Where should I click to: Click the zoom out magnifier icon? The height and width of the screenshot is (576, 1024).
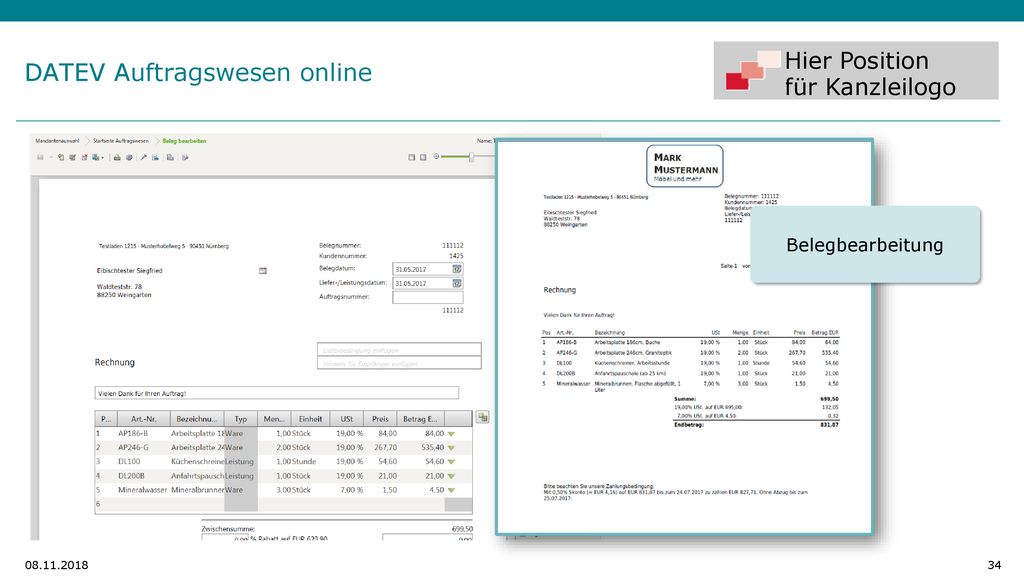tap(436, 157)
